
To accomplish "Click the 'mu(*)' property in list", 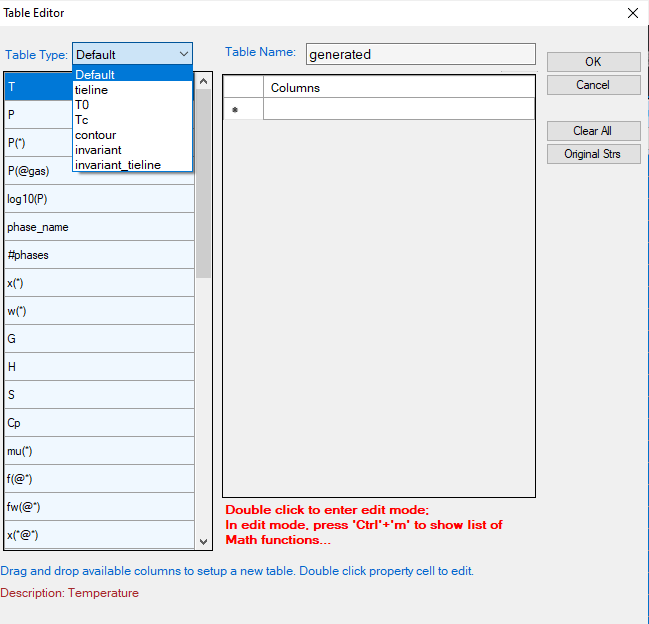I will pyautogui.click(x=98, y=451).
